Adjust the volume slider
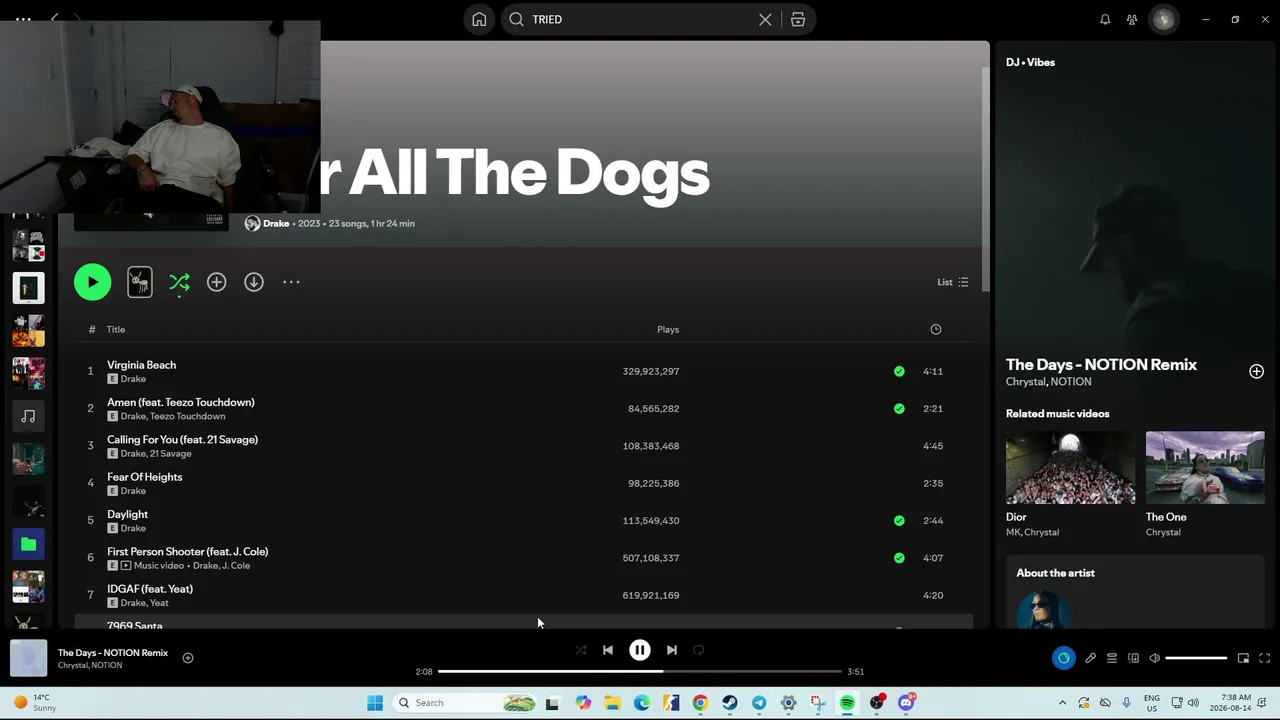 point(1196,658)
